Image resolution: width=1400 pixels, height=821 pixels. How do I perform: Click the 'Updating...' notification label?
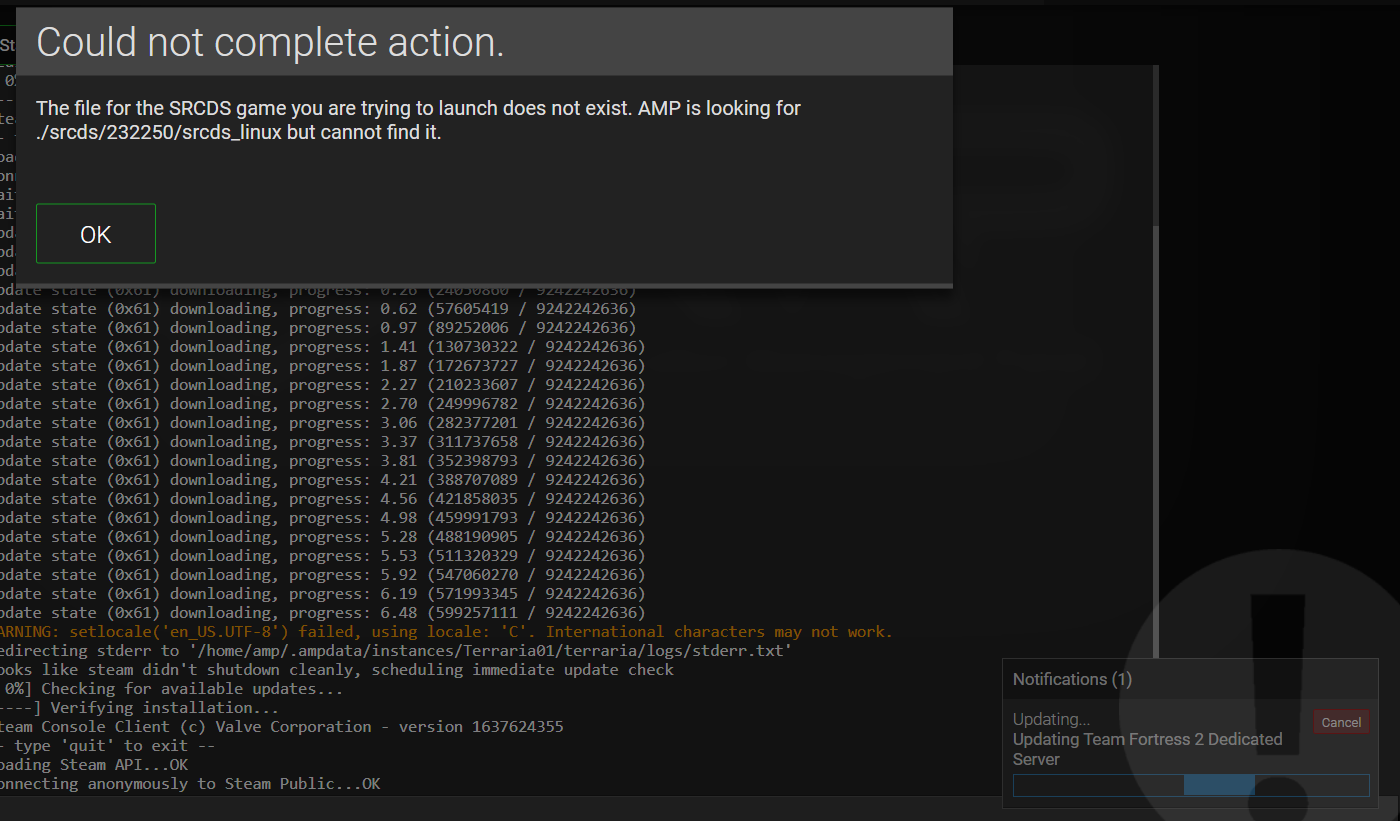tap(1051, 719)
